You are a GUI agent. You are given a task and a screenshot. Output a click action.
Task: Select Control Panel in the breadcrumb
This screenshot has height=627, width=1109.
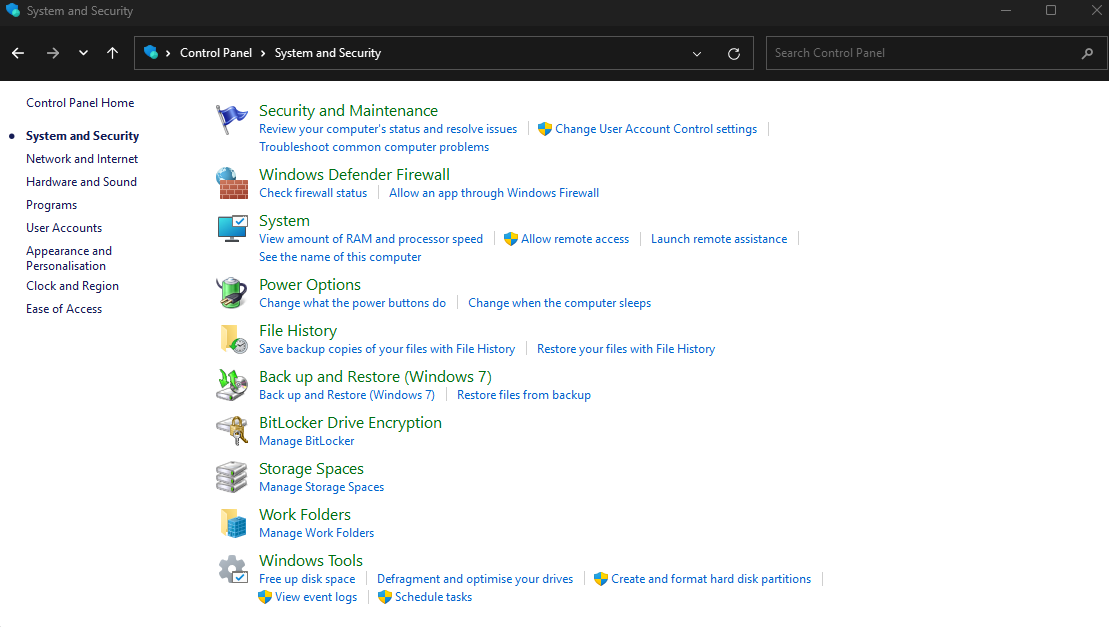(x=216, y=53)
